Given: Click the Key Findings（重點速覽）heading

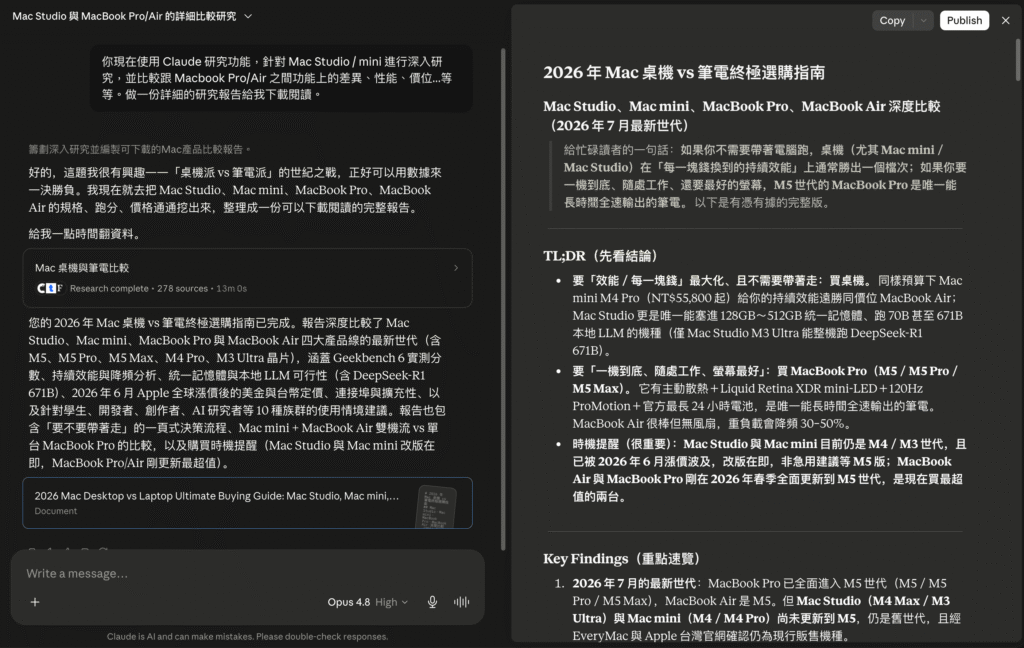Looking at the screenshot, I should [623, 559].
